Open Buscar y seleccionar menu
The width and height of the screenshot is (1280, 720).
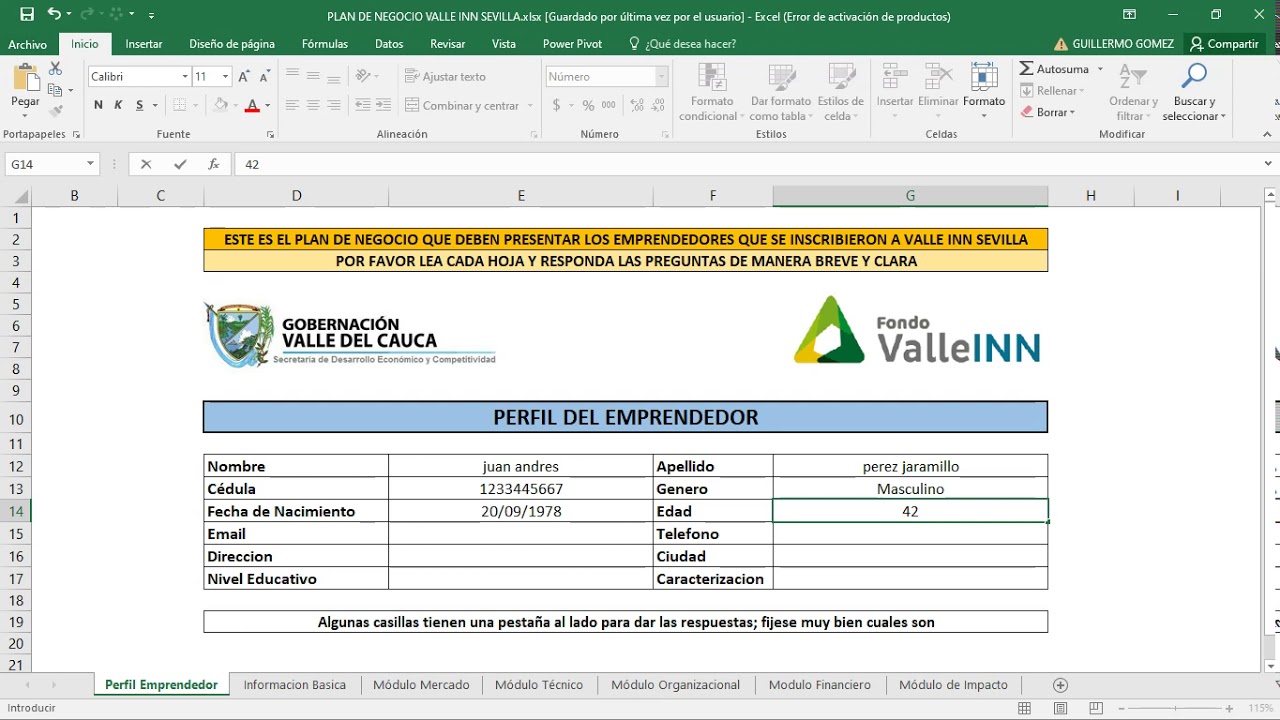coord(1194,93)
